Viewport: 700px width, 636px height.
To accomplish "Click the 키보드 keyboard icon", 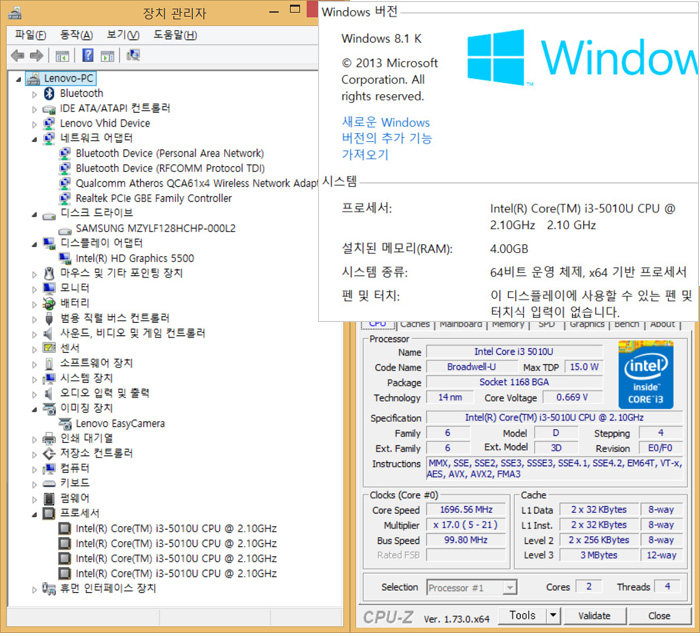I will pyautogui.click(x=49, y=483).
